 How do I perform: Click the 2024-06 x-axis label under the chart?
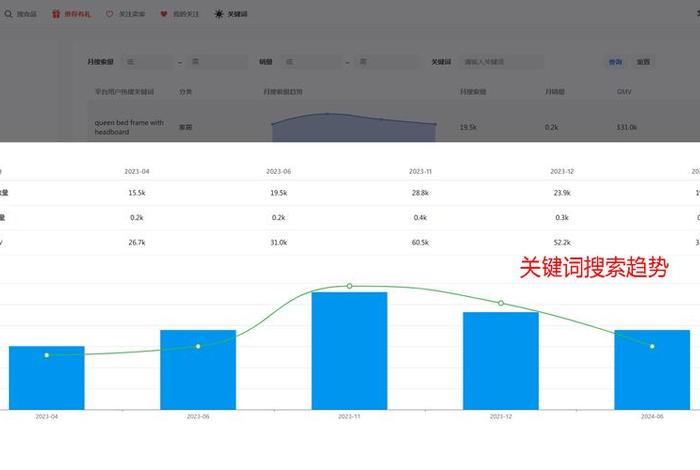(x=652, y=416)
